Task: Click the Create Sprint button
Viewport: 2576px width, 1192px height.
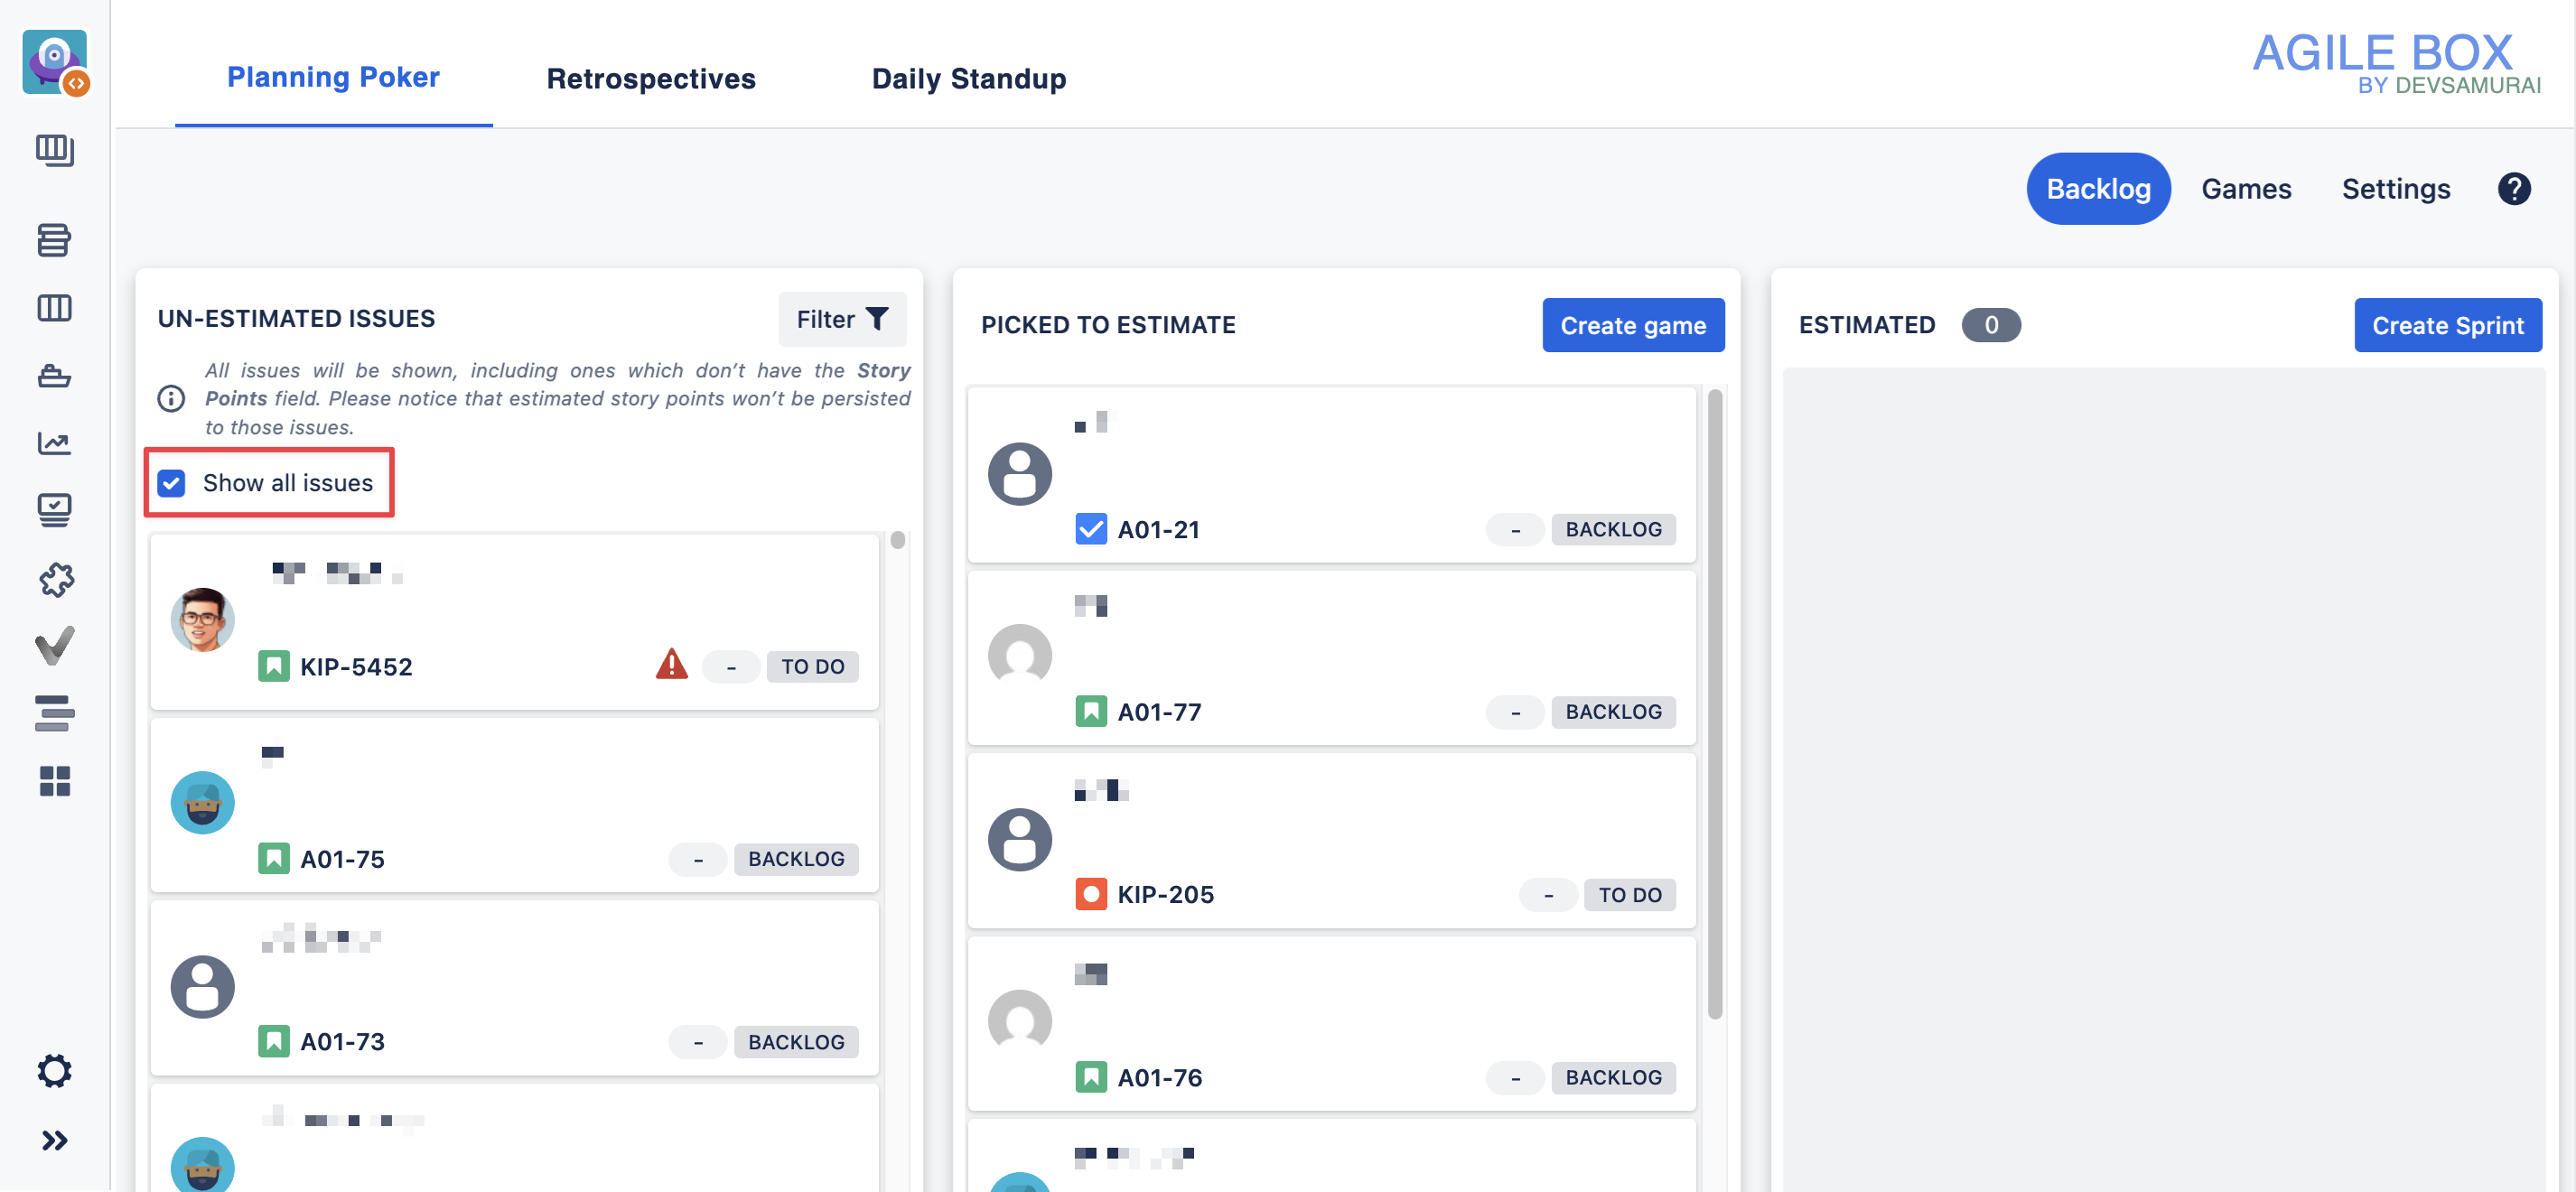Action: point(2447,325)
